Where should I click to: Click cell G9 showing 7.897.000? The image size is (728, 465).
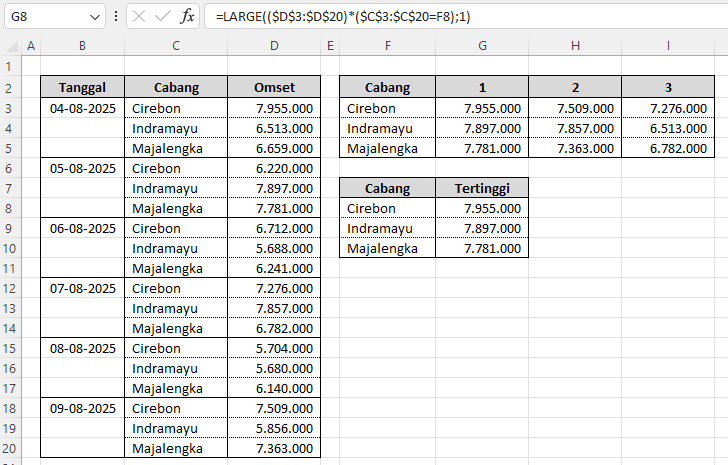coord(482,228)
